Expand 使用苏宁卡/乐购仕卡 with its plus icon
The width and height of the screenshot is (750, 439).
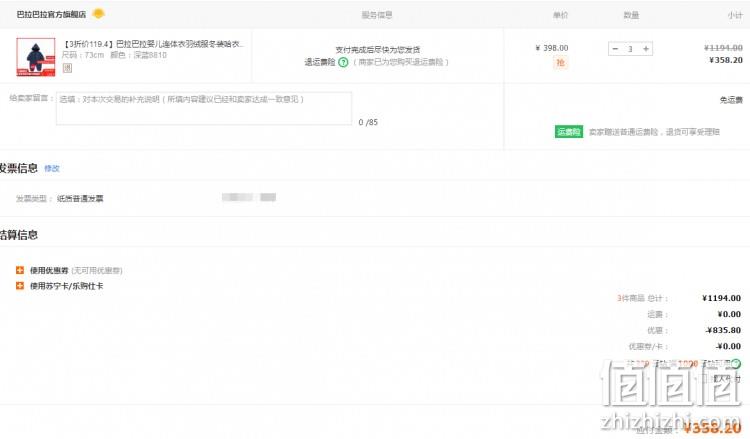click(20, 286)
